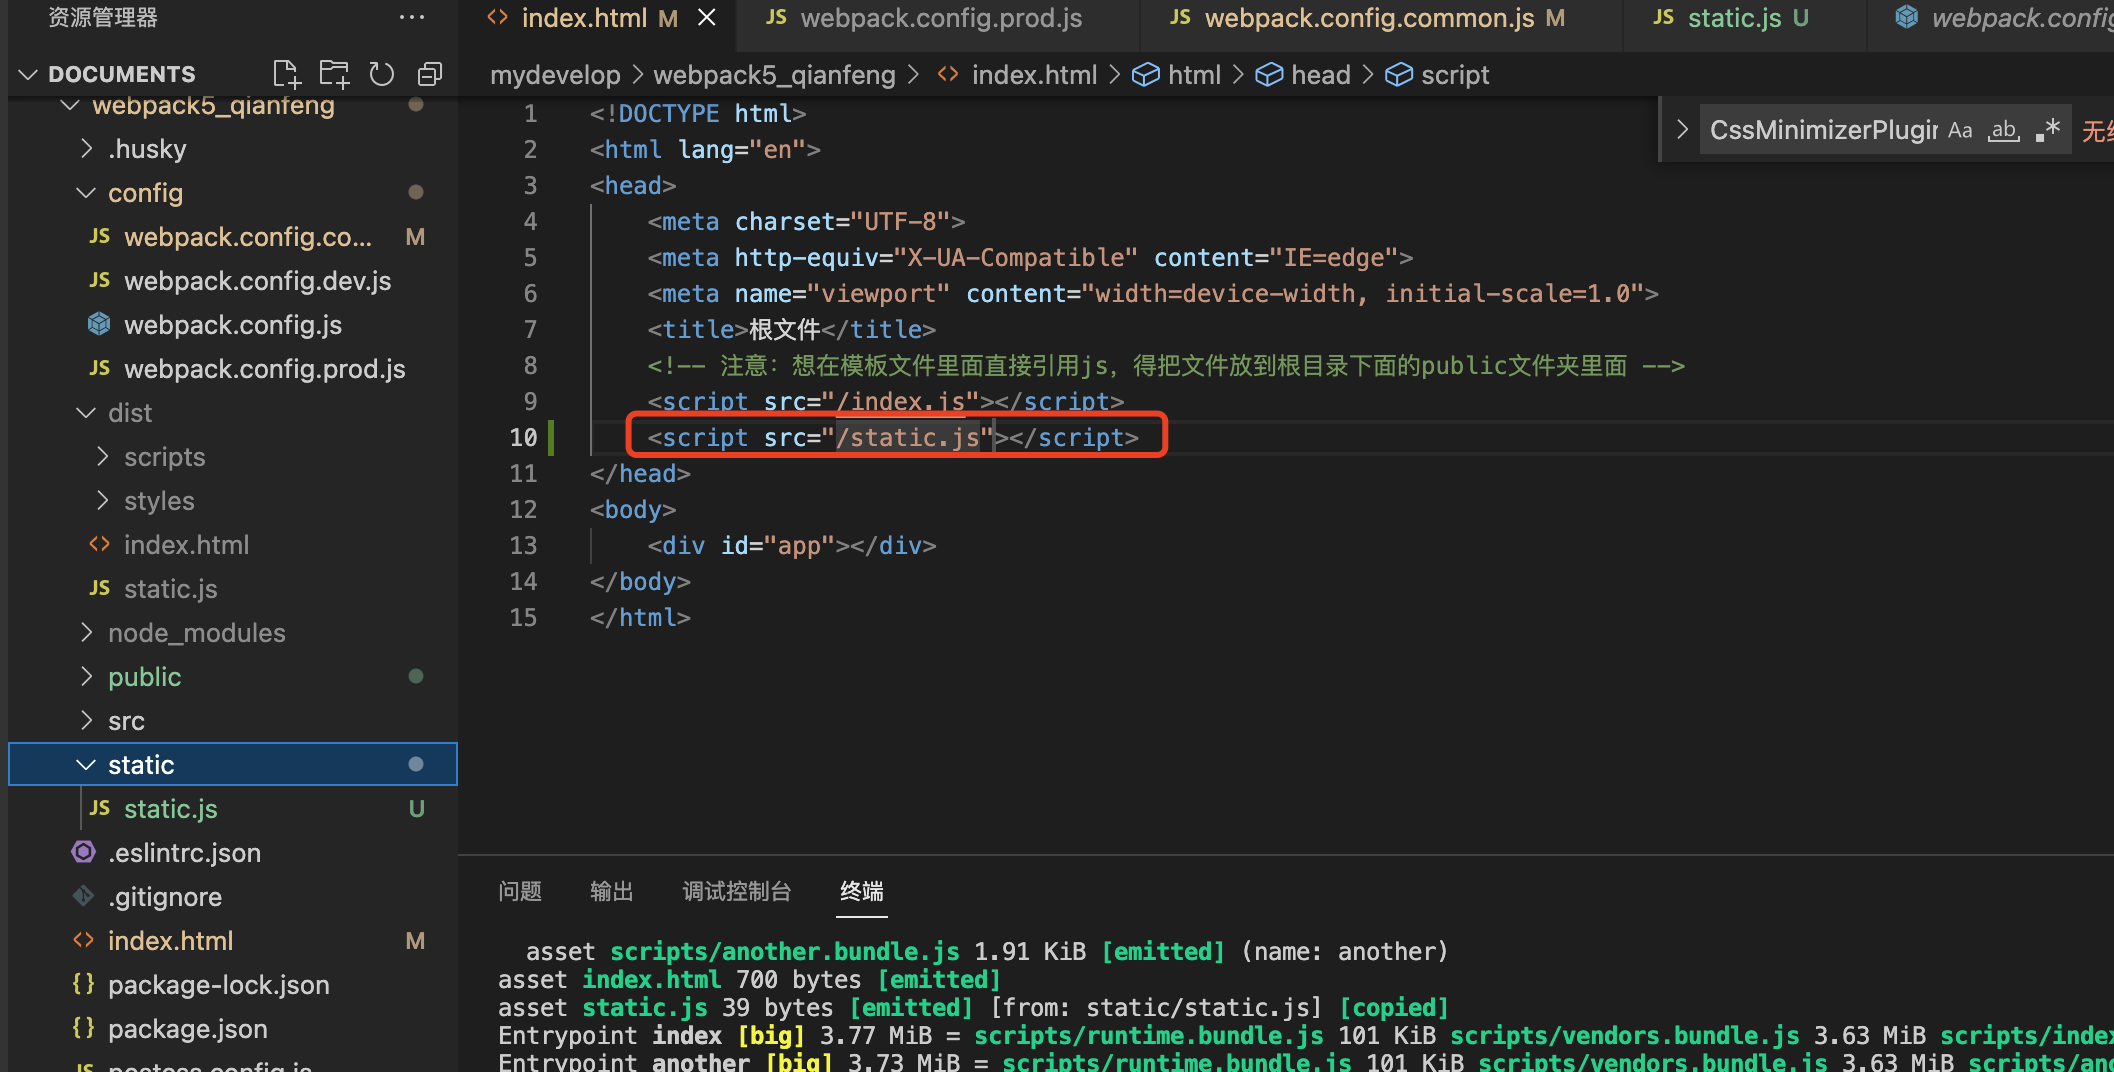The image size is (2114, 1072).
Task: Click the green git change marker beside line 10
Action: tap(552, 437)
